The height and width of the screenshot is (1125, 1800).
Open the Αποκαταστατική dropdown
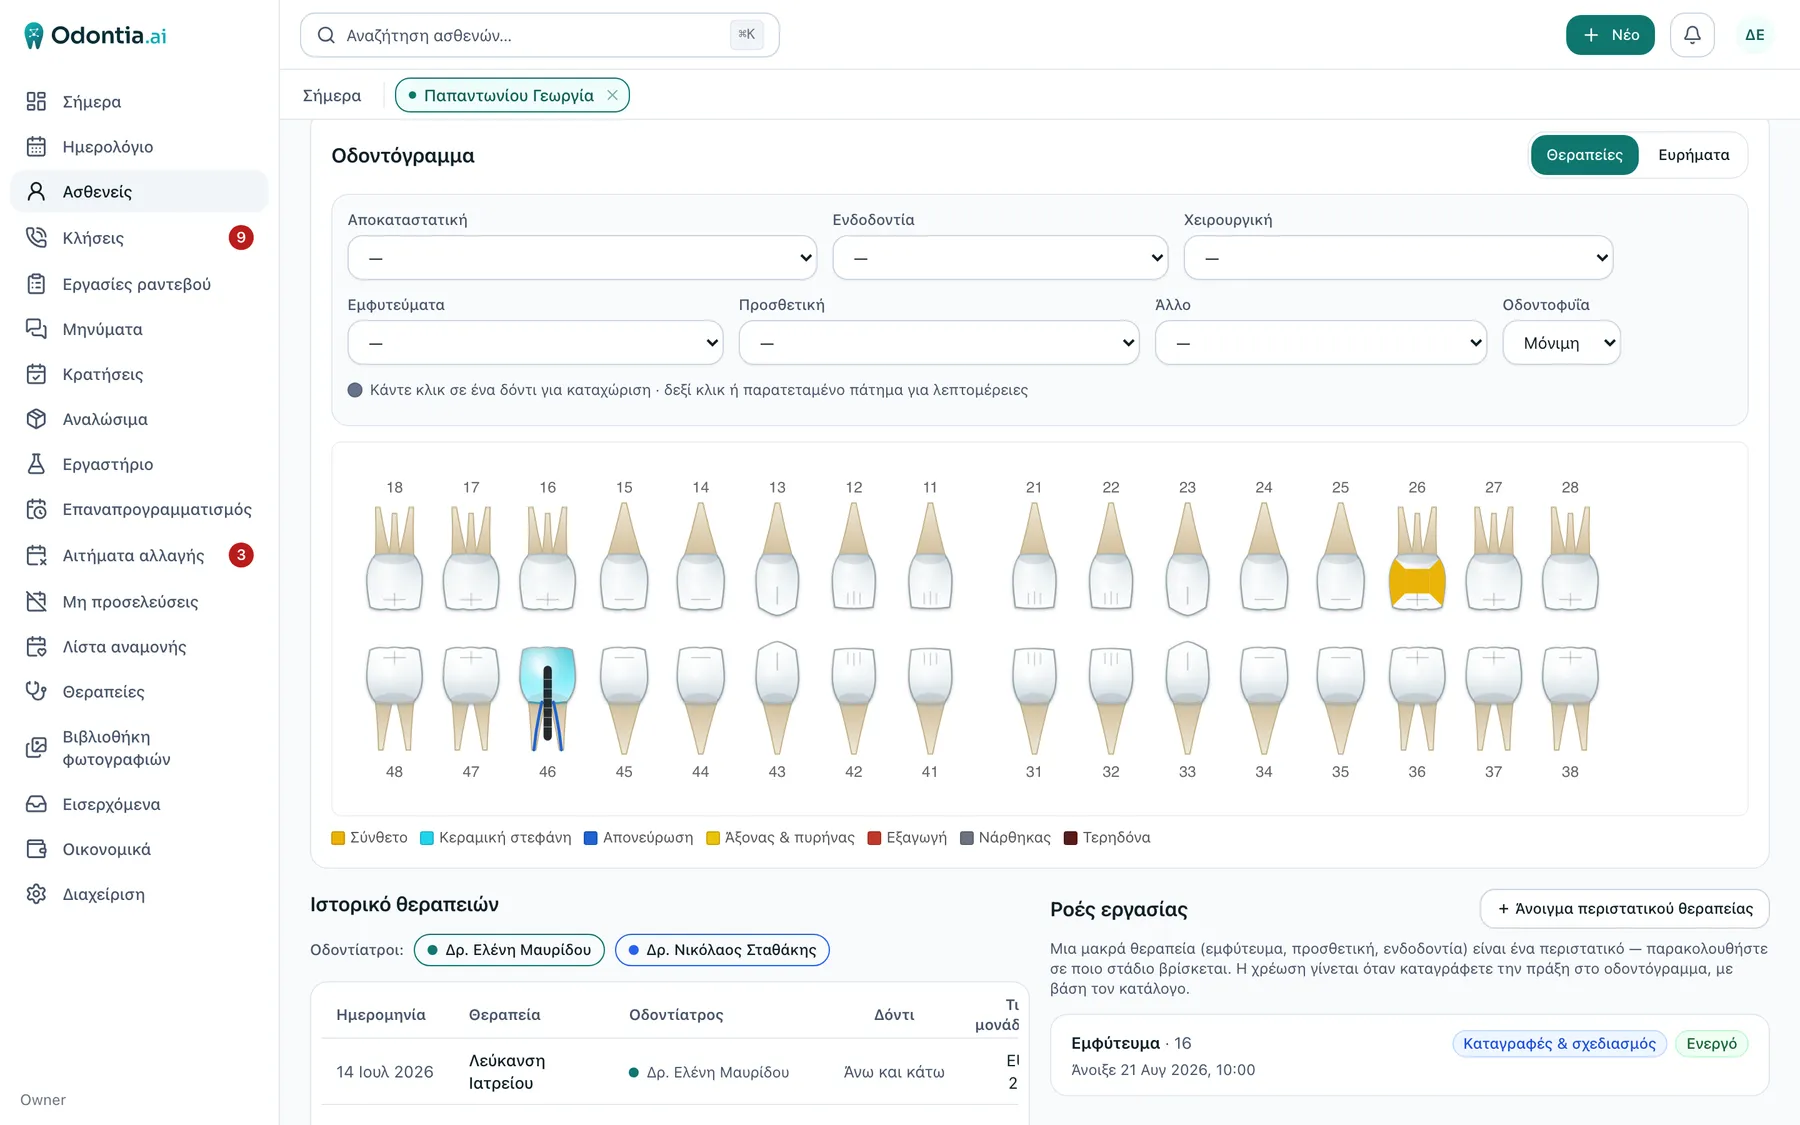(x=582, y=258)
